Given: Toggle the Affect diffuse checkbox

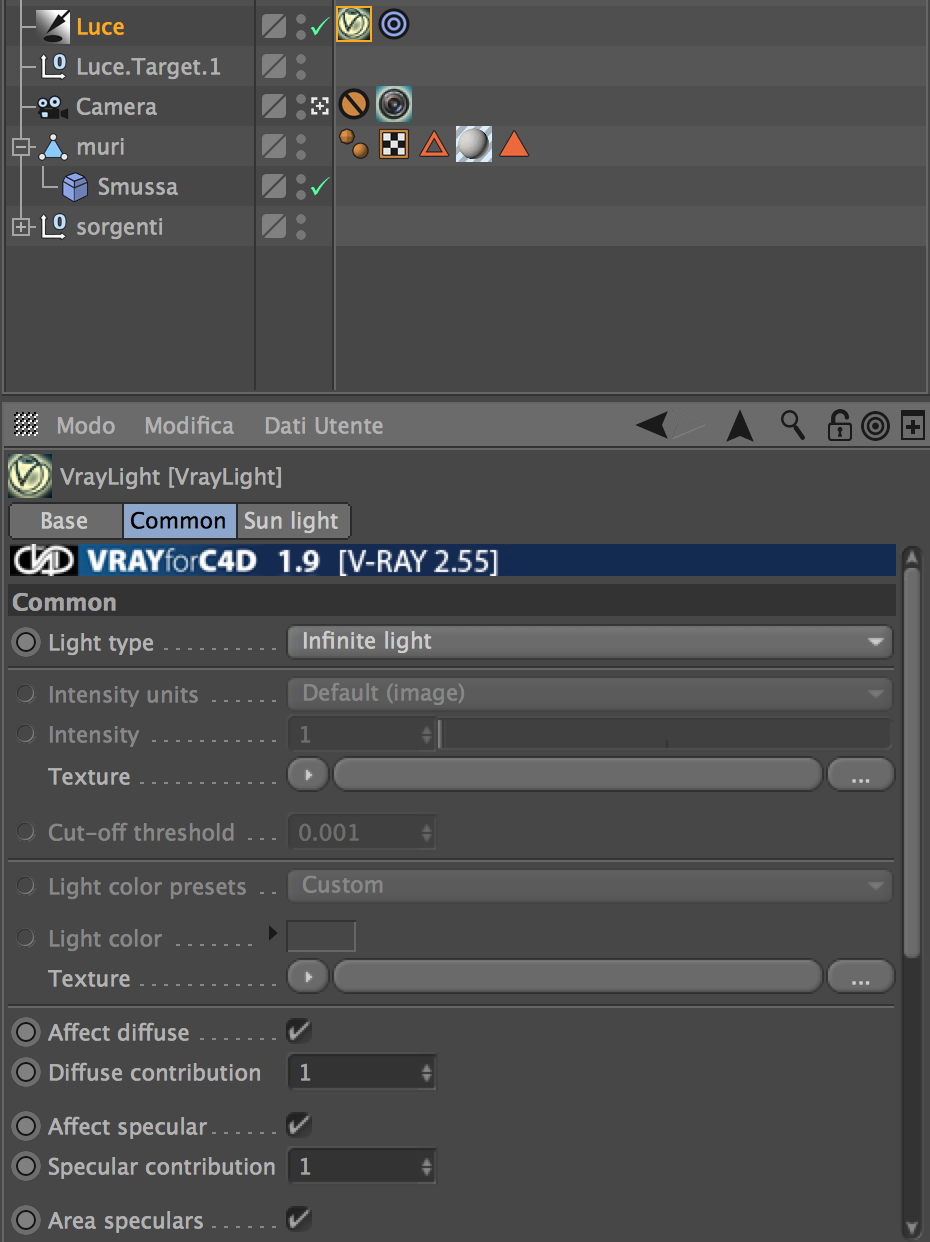Looking at the screenshot, I should (299, 1031).
